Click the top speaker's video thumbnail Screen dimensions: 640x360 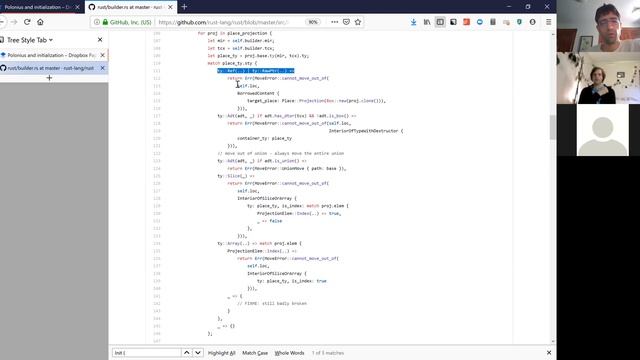click(x=598, y=26)
